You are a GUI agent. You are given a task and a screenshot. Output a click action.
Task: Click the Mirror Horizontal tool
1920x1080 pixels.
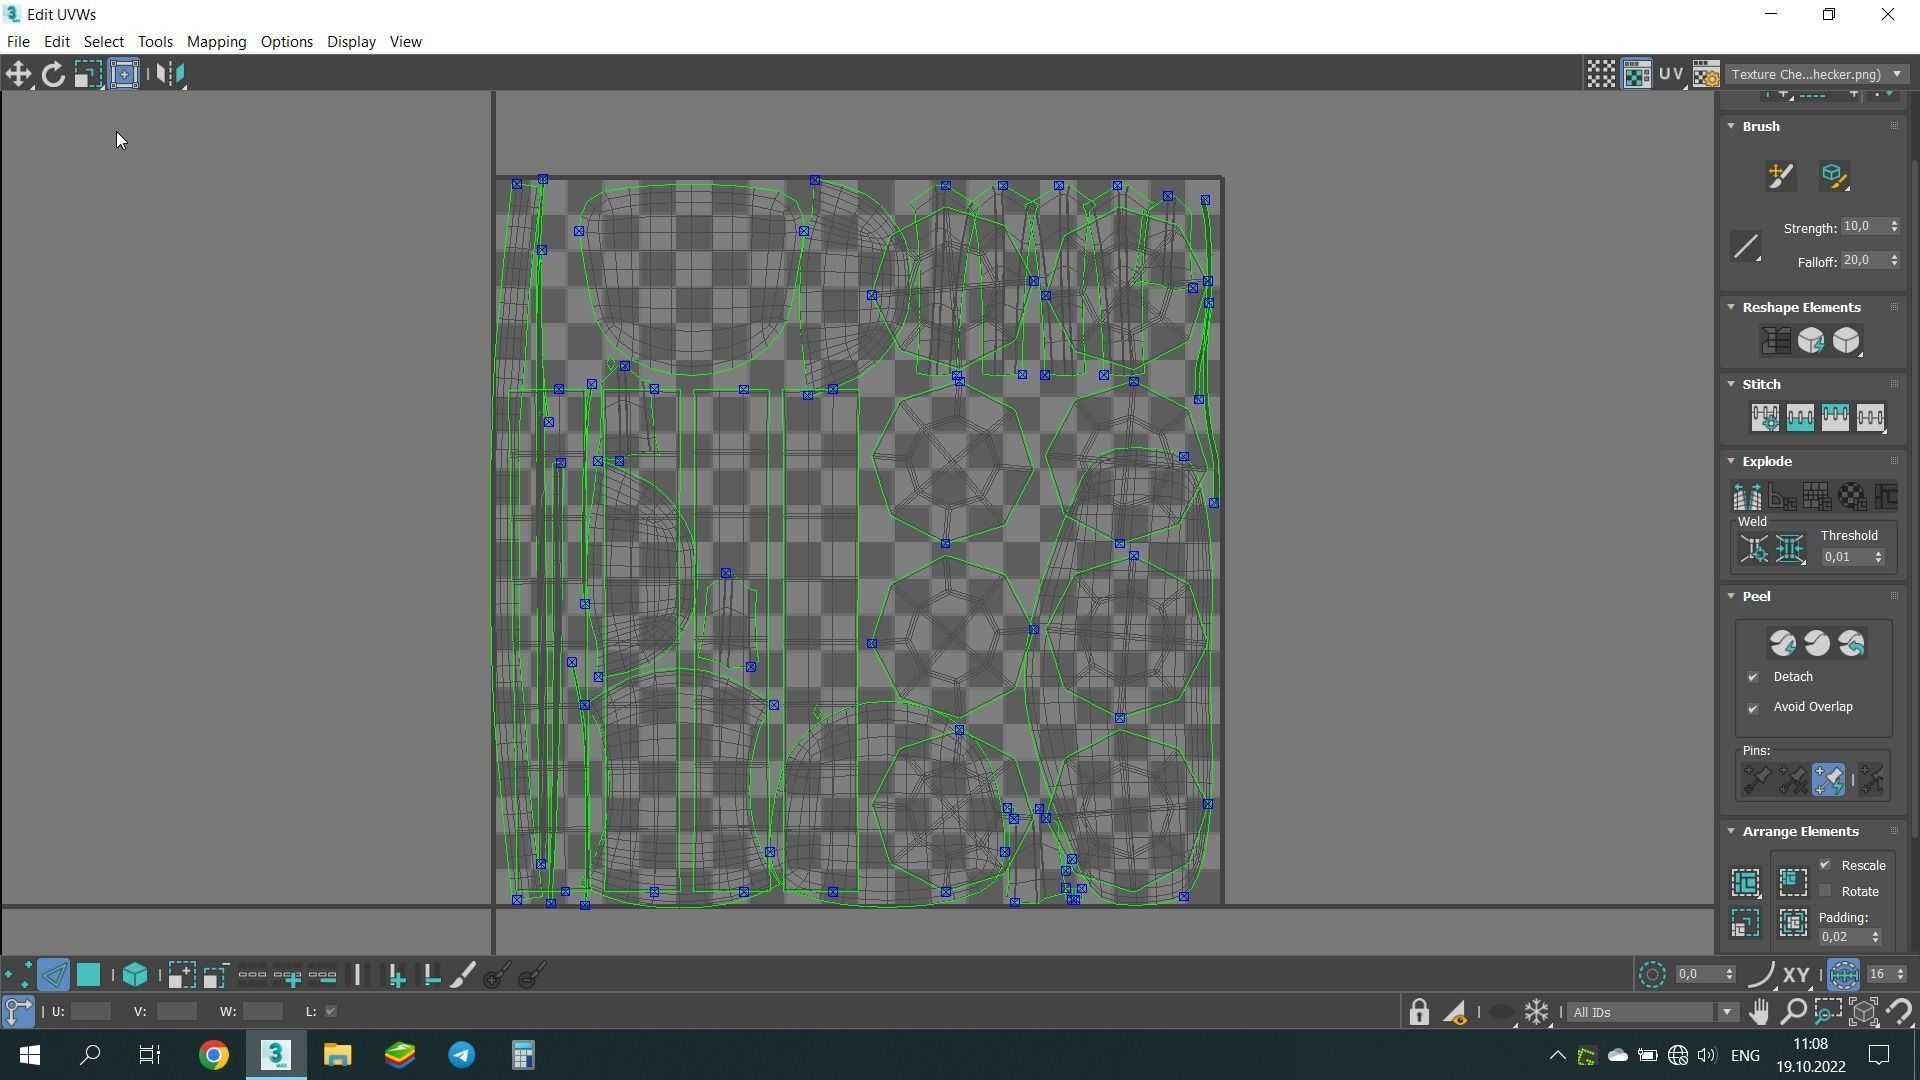[170, 74]
